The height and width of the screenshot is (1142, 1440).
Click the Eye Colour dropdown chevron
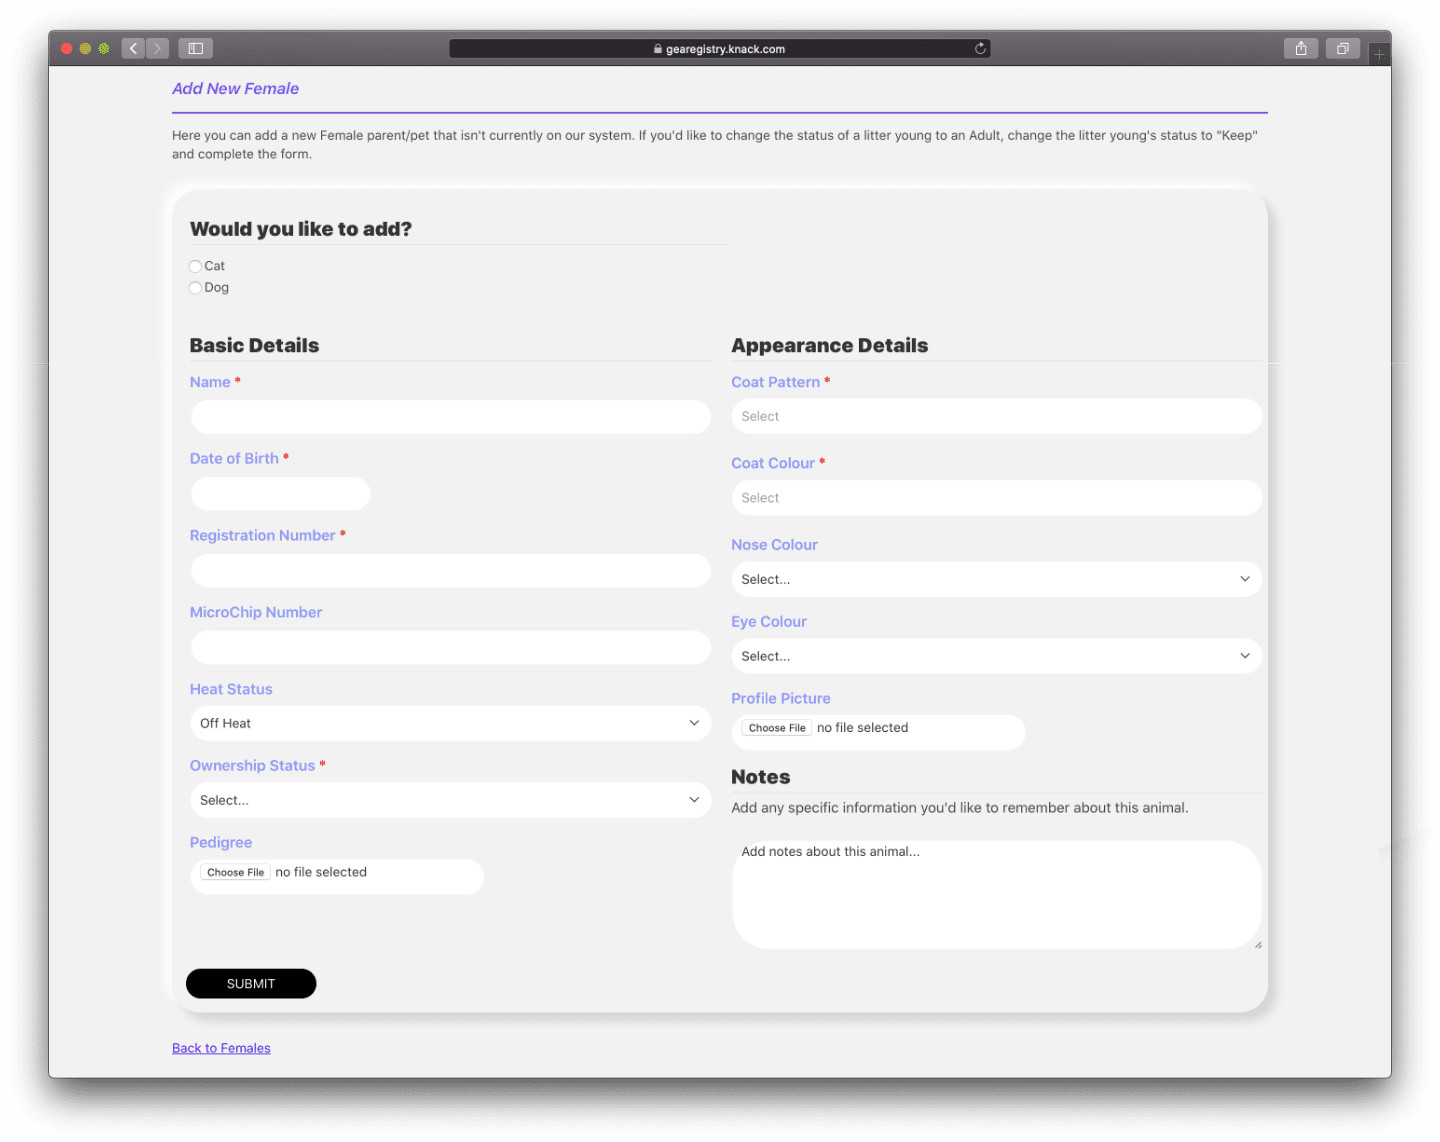coord(1245,656)
